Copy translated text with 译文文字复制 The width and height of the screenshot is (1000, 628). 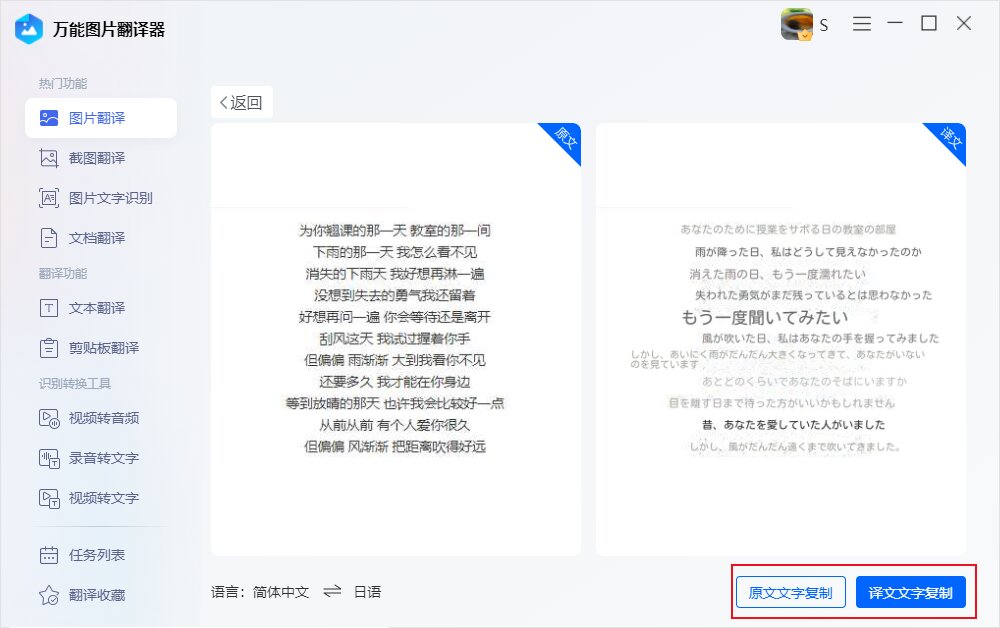coord(911,591)
